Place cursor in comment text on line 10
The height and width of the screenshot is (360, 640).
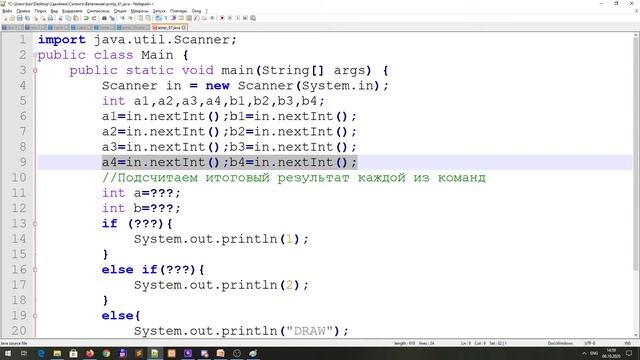click(x=294, y=178)
